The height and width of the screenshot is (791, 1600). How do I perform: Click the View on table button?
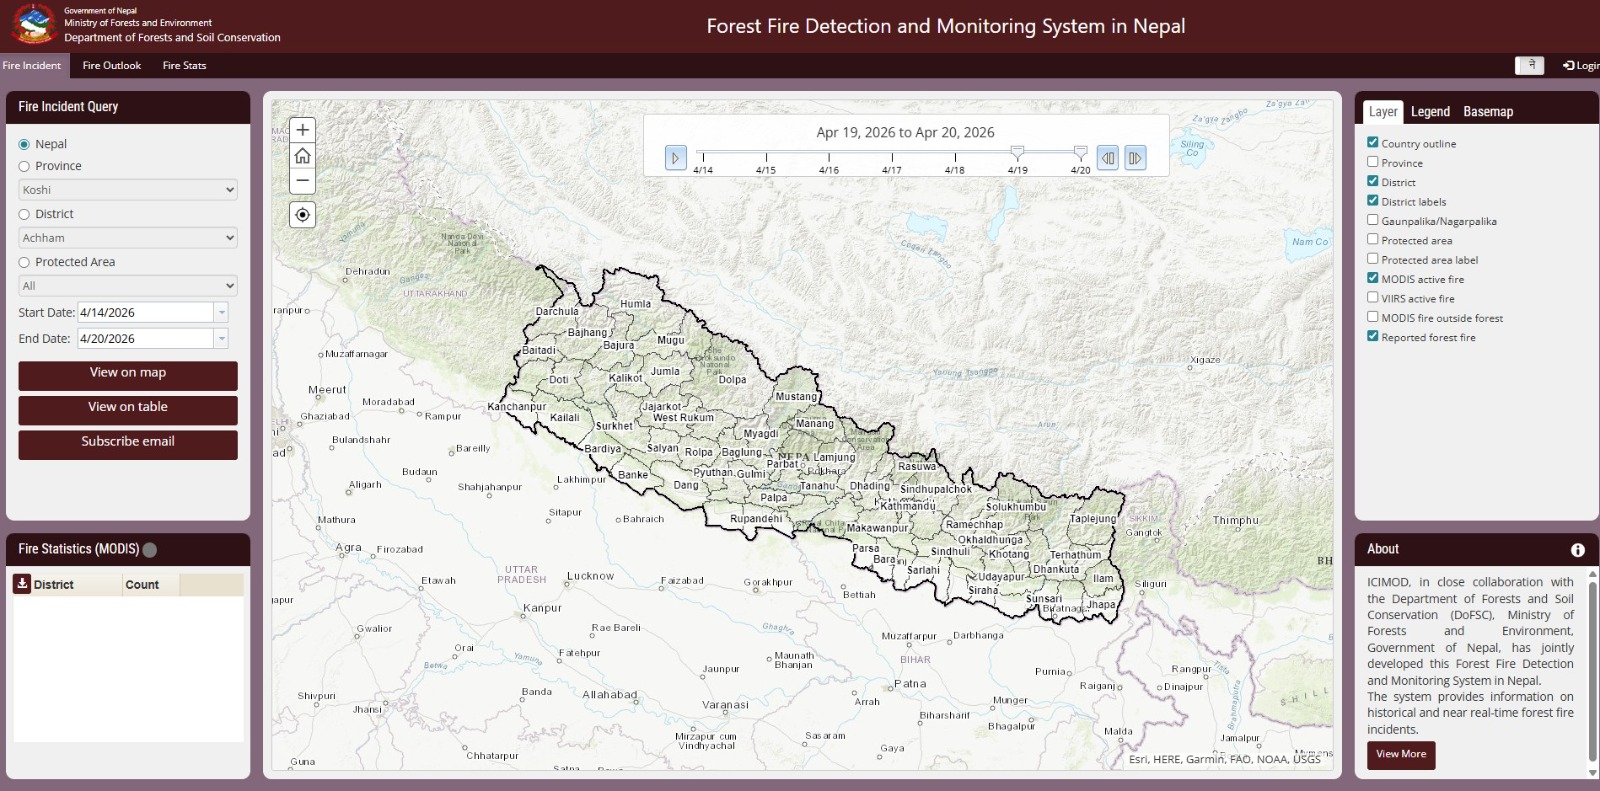(128, 408)
